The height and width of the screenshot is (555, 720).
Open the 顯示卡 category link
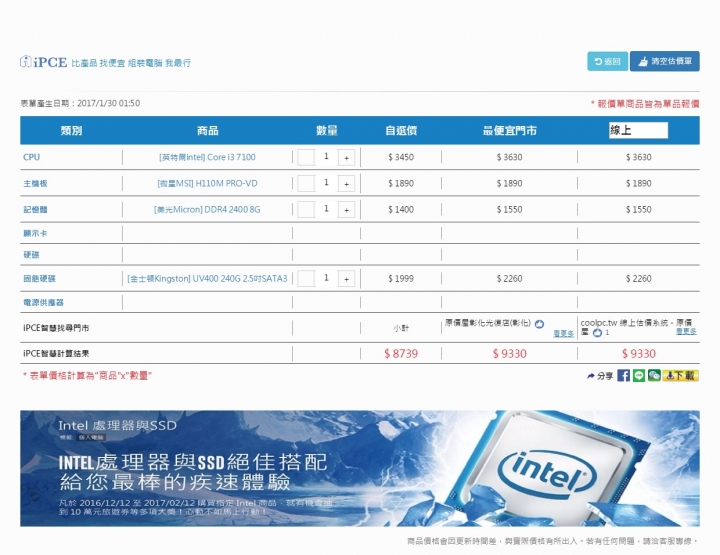(x=35, y=234)
